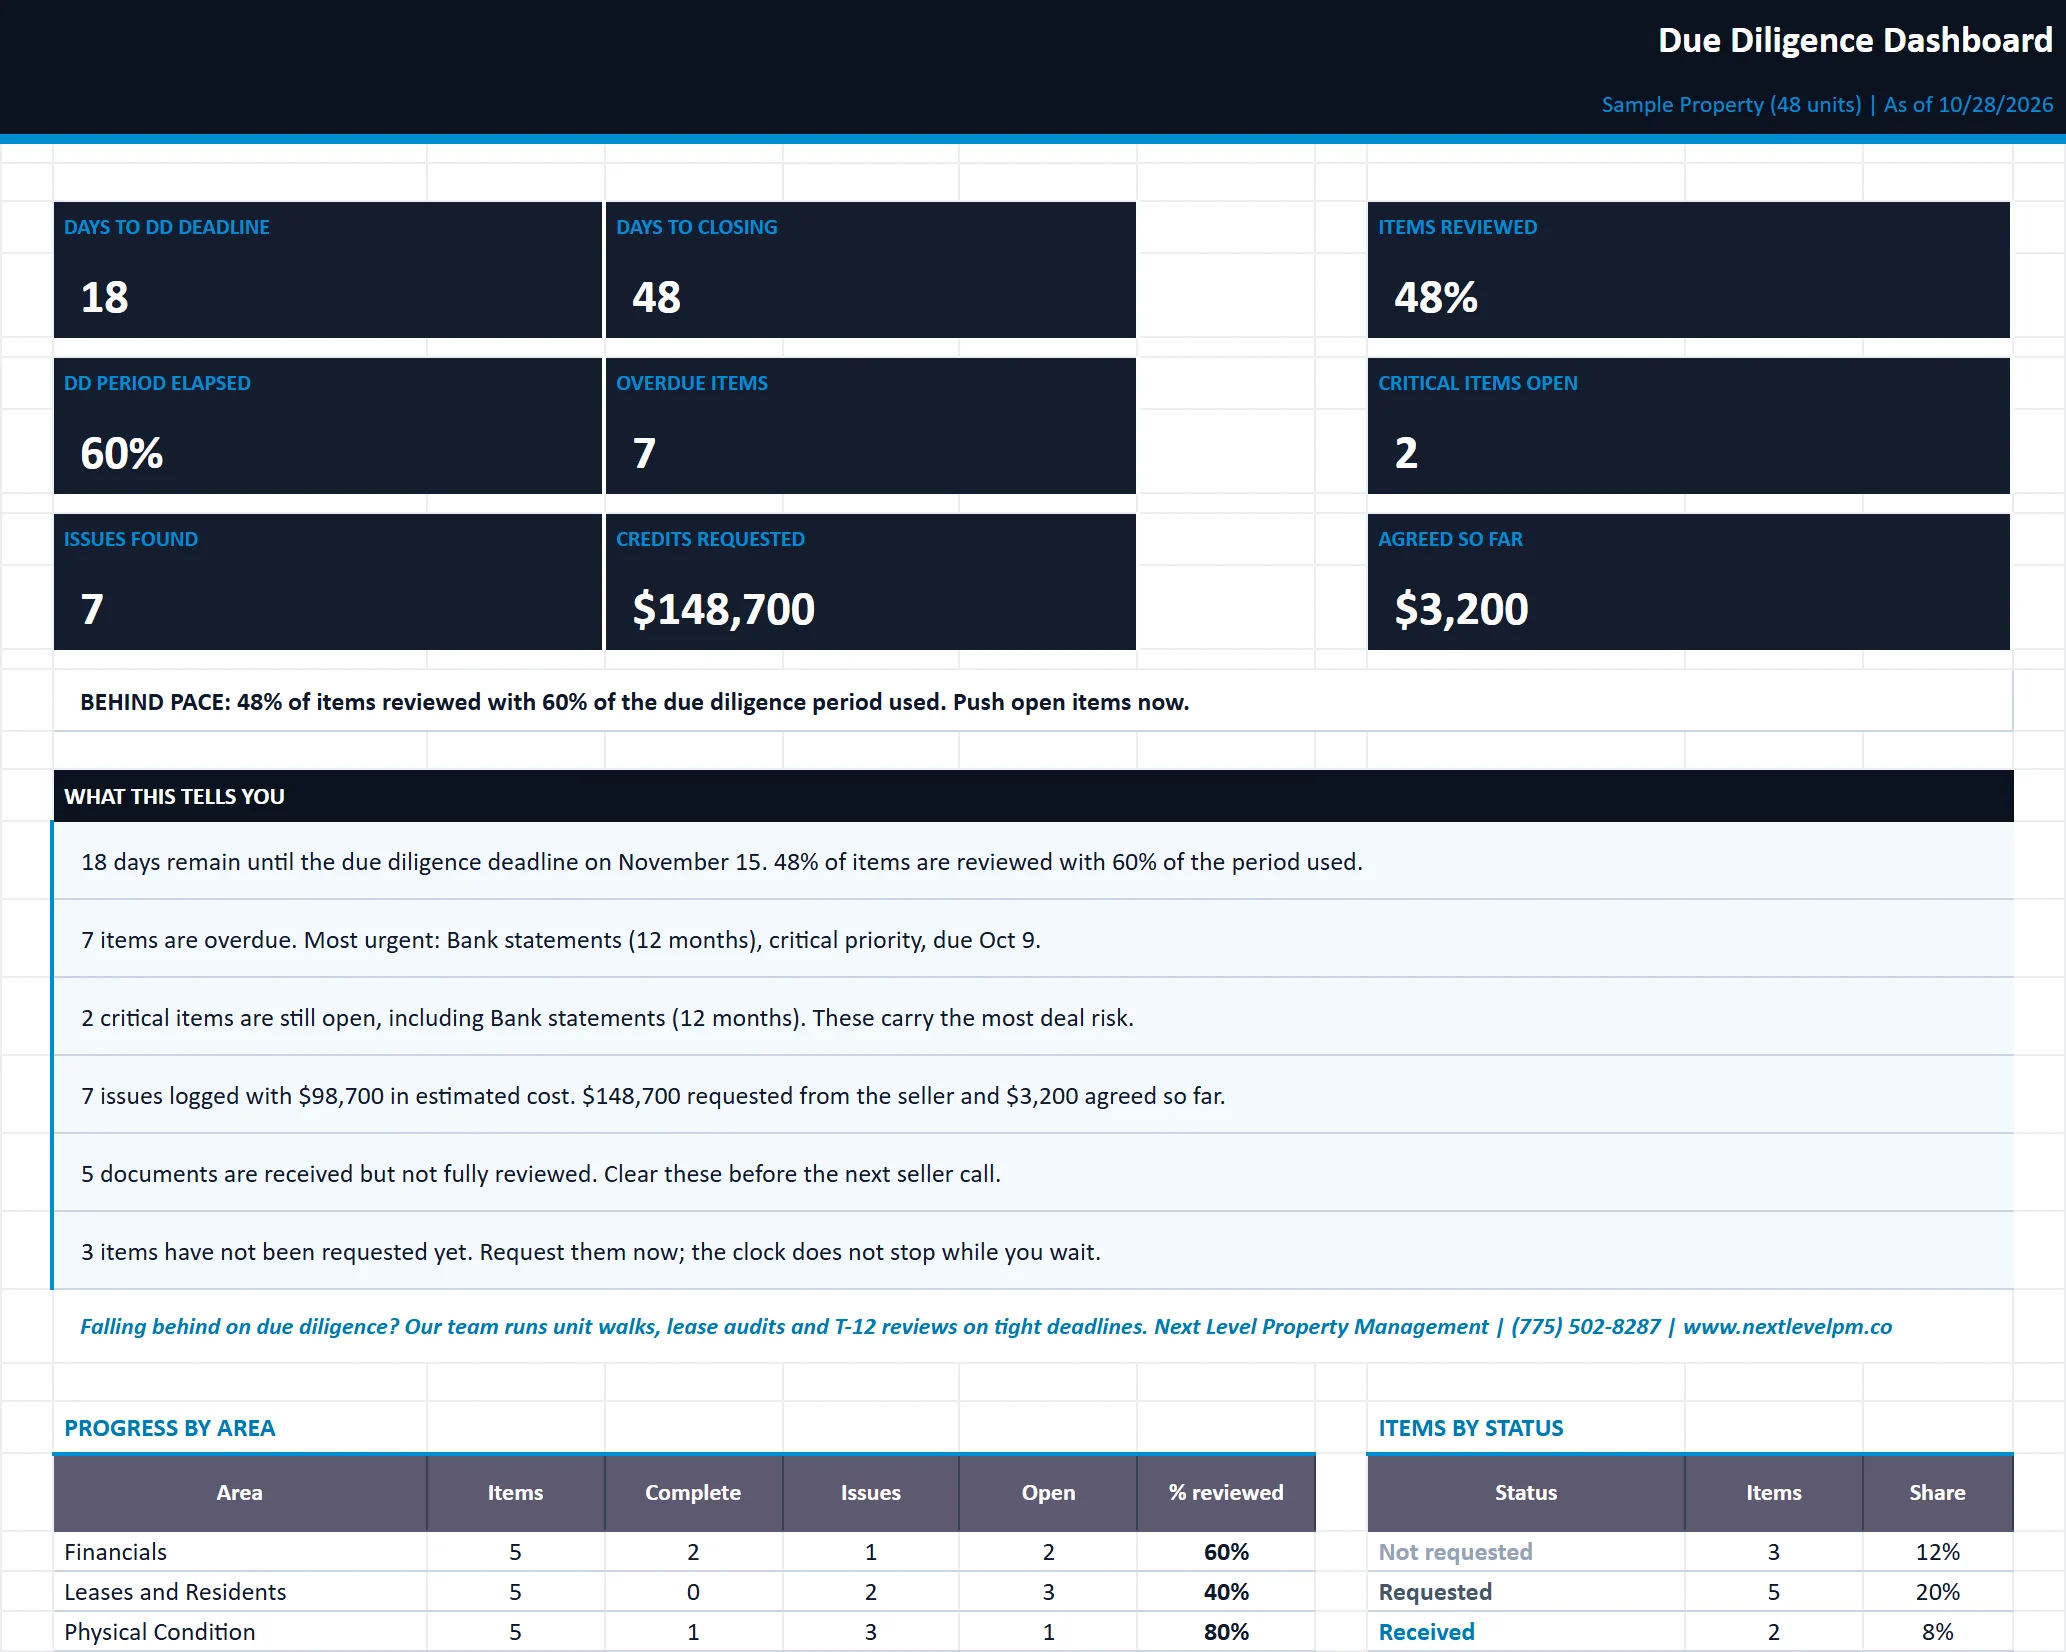
Task: Click the 18 days remain insight row
Action: click(x=1033, y=861)
